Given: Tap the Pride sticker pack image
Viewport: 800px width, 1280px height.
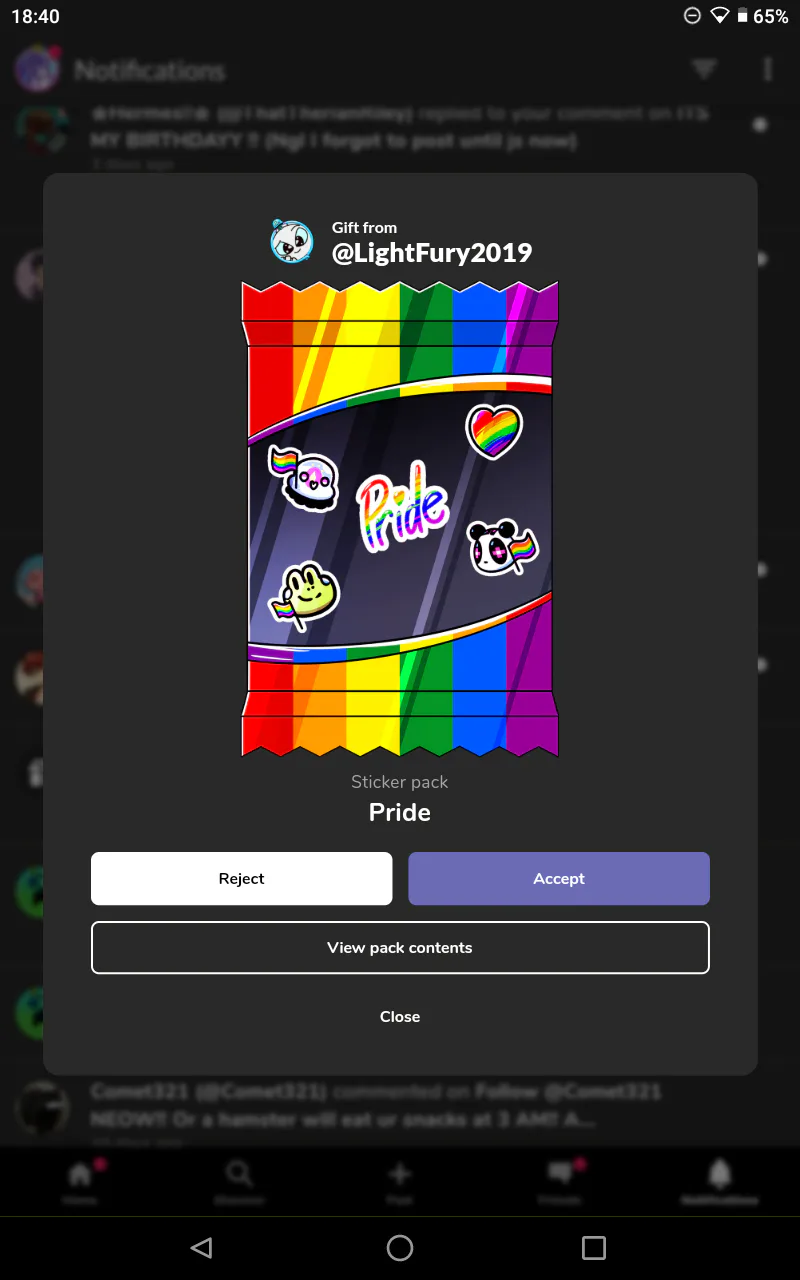Looking at the screenshot, I should pos(400,519).
